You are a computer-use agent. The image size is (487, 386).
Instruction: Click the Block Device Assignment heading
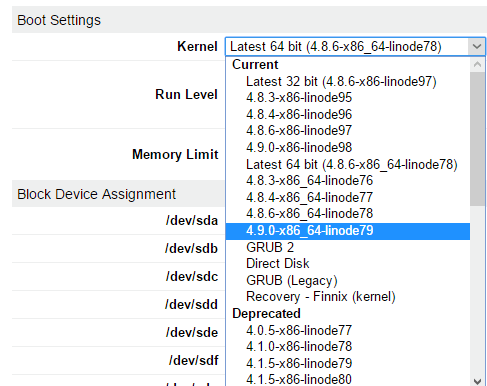(96, 194)
